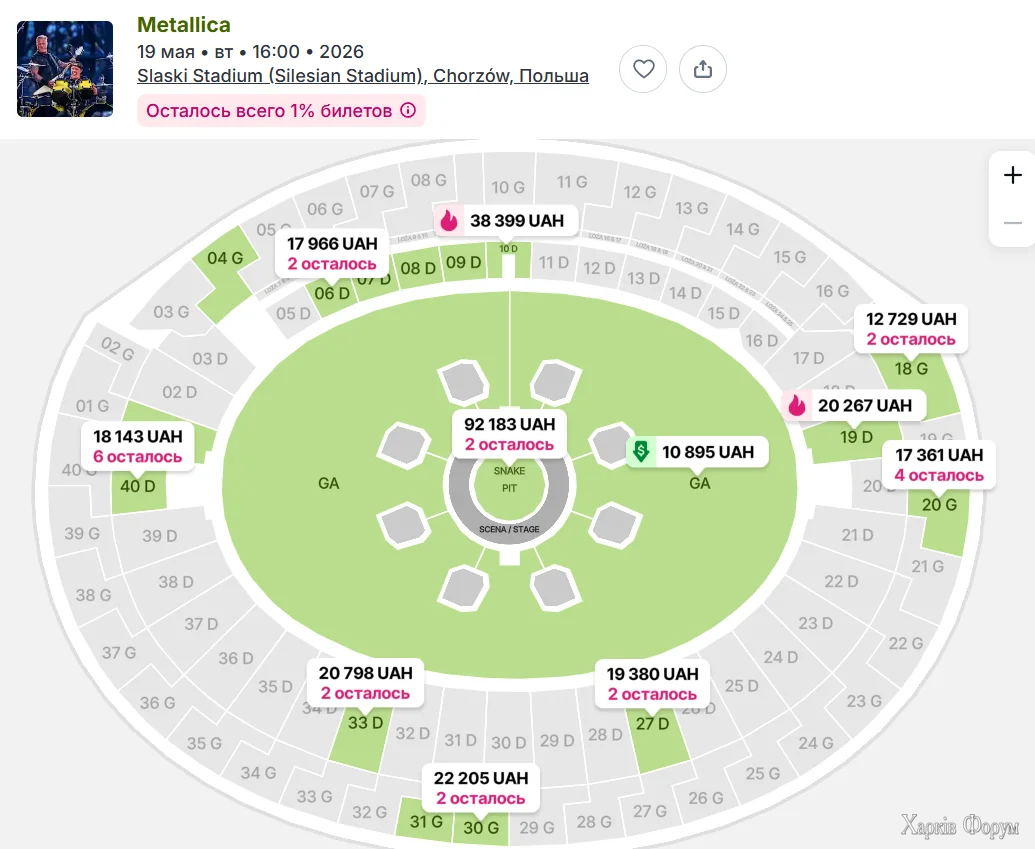
Task: Select the 92 183 UAH Snake Pit price
Action: [x=510, y=433]
